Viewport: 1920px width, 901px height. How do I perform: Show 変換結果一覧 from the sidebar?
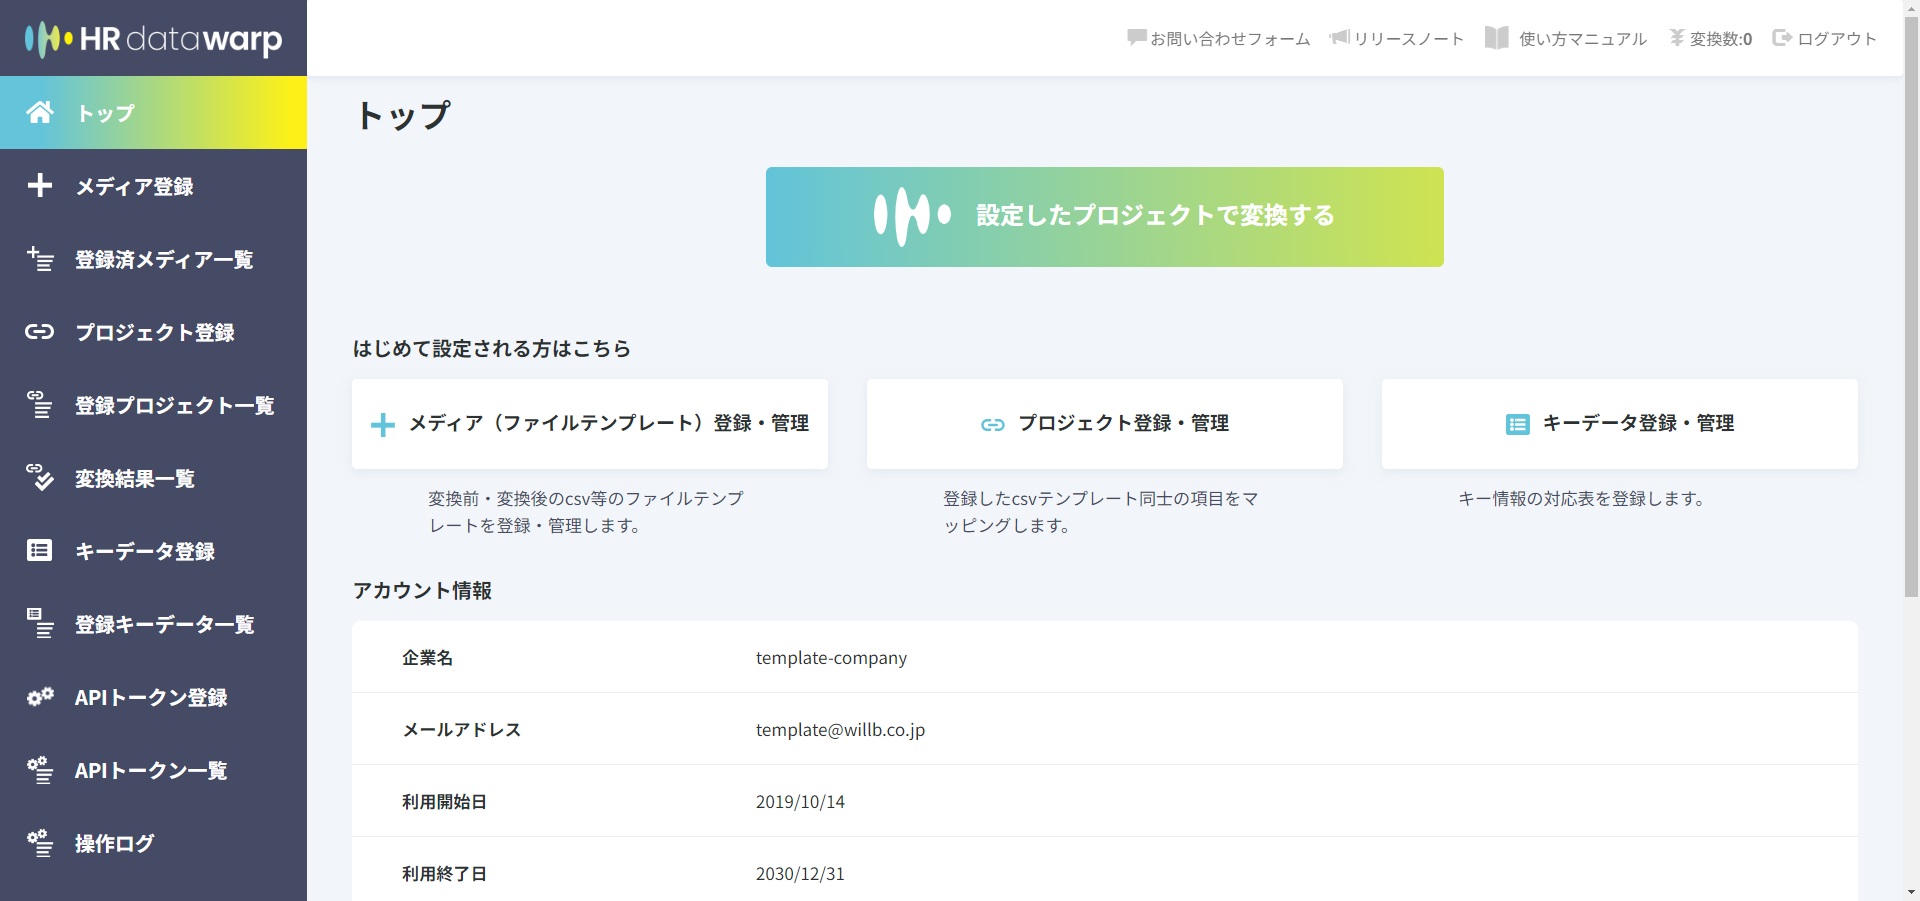(x=153, y=478)
